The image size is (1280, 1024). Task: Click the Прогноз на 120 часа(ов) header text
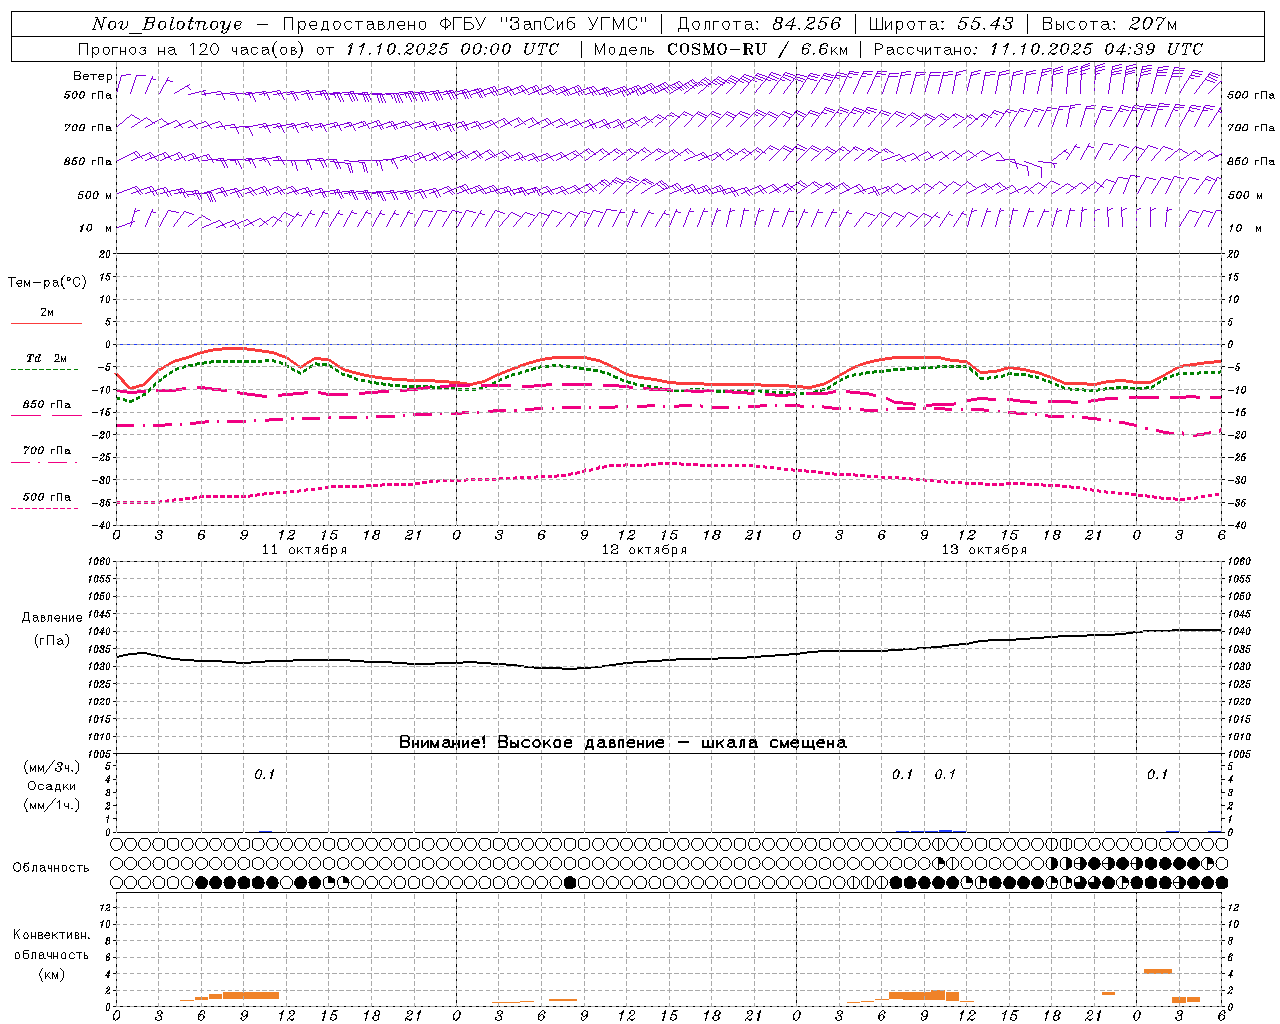click(x=191, y=49)
